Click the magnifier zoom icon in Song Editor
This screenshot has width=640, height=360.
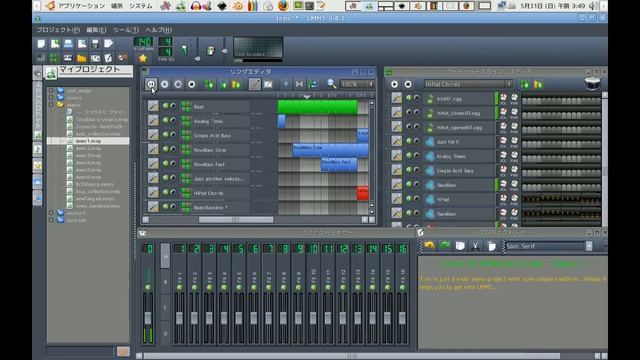pyautogui.click(x=332, y=84)
